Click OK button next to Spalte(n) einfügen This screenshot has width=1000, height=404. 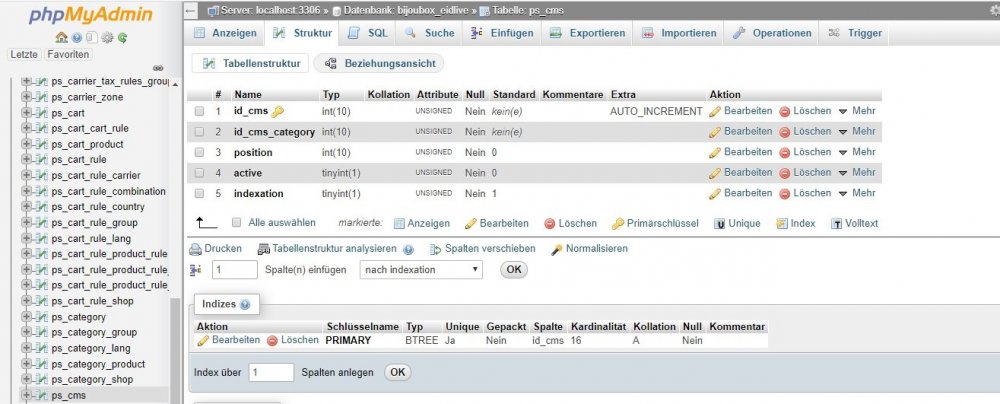(x=514, y=269)
